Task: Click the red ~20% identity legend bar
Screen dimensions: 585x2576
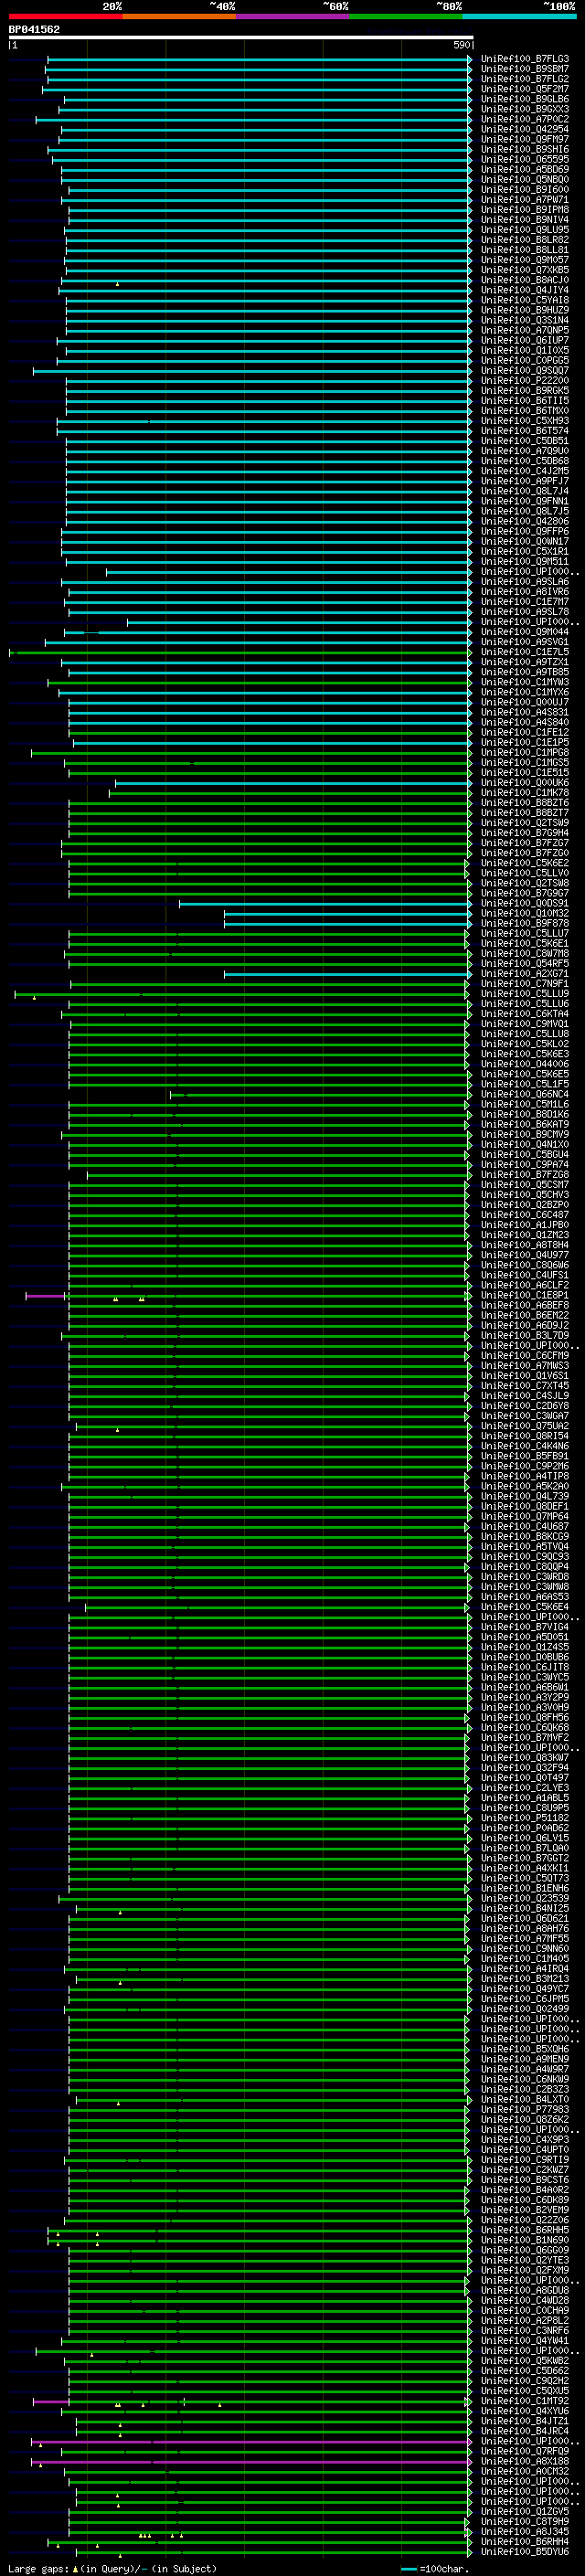Action: (x=65, y=17)
